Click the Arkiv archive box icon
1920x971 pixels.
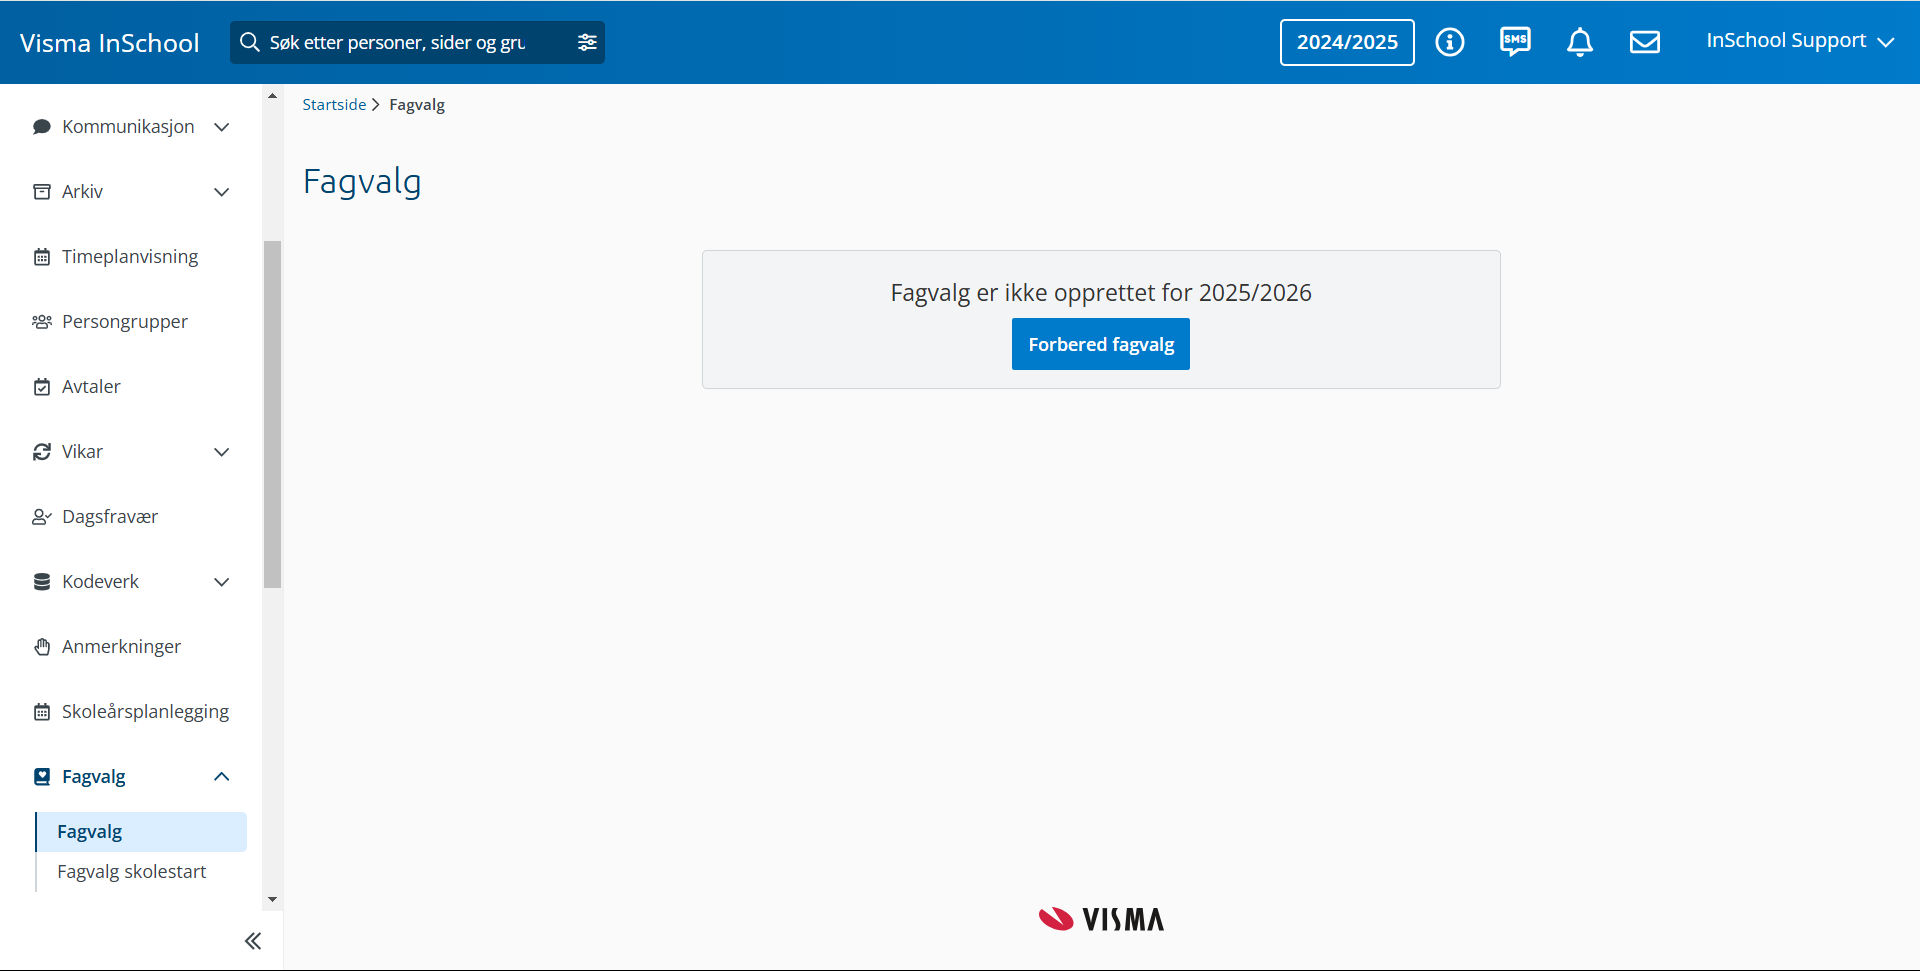(x=42, y=192)
